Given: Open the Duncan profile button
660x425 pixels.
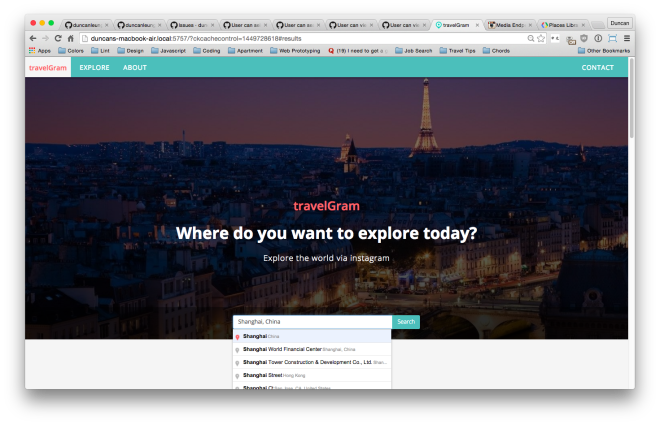Looking at the screenshot, I should click(620, 23).
